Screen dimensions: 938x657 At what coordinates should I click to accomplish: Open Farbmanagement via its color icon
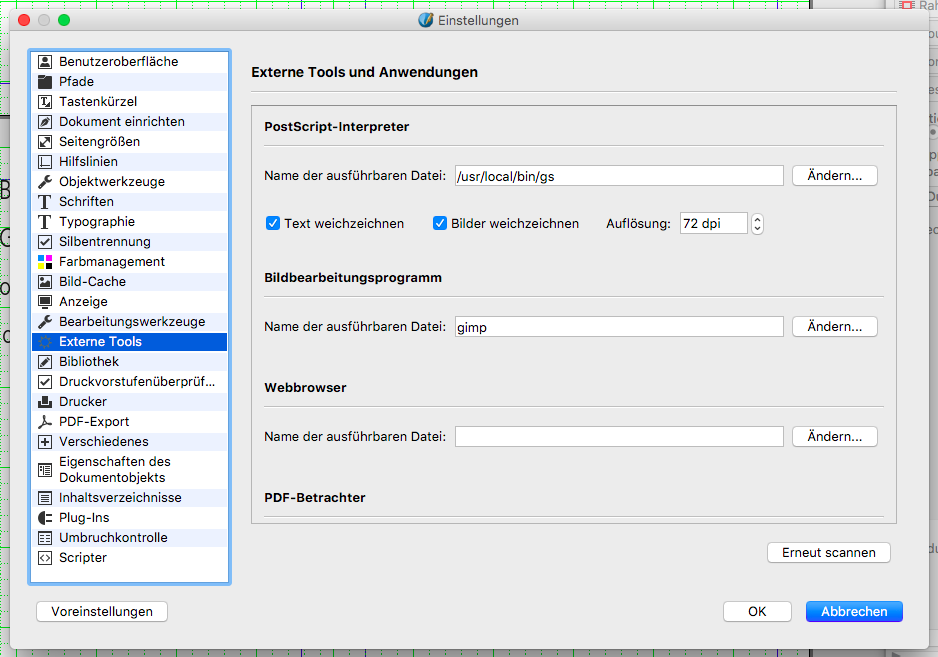tap(44, 262)
